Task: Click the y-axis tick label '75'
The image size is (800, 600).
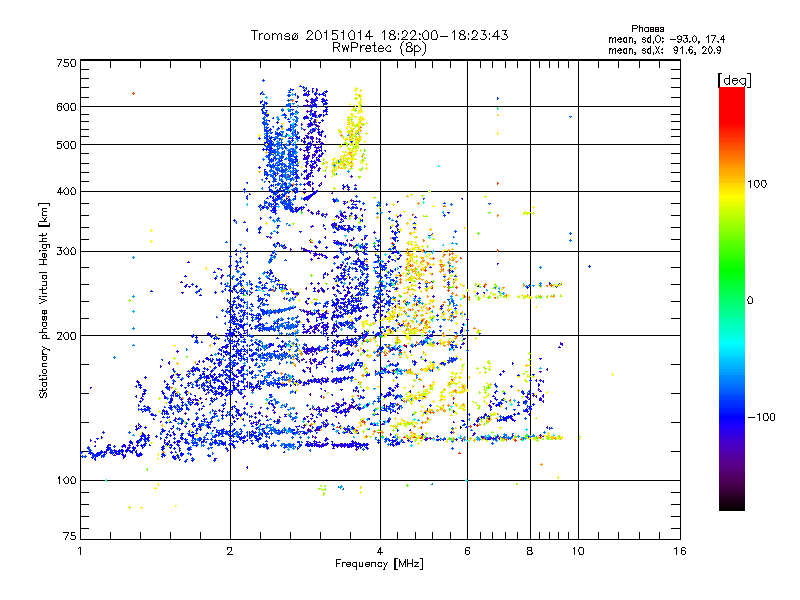Action: click(x=70, y=536)
